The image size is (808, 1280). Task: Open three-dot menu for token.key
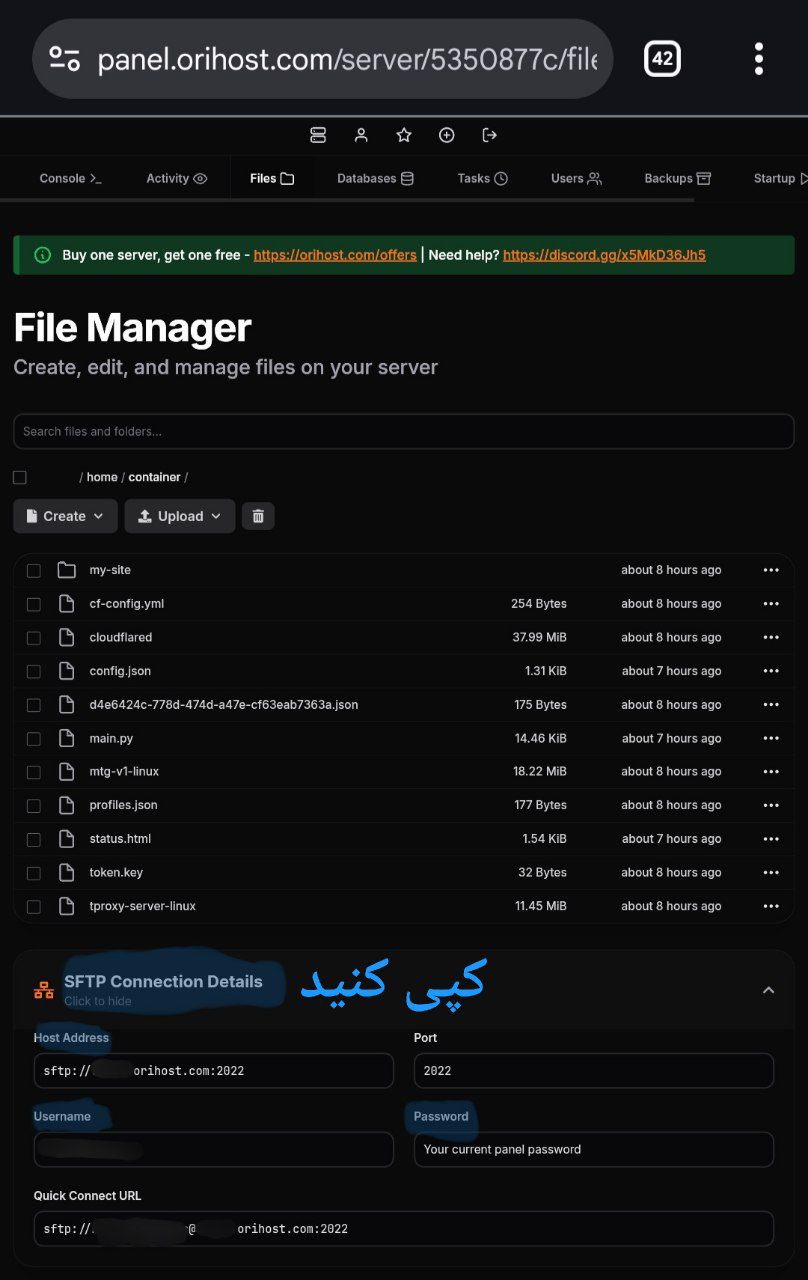771,872
